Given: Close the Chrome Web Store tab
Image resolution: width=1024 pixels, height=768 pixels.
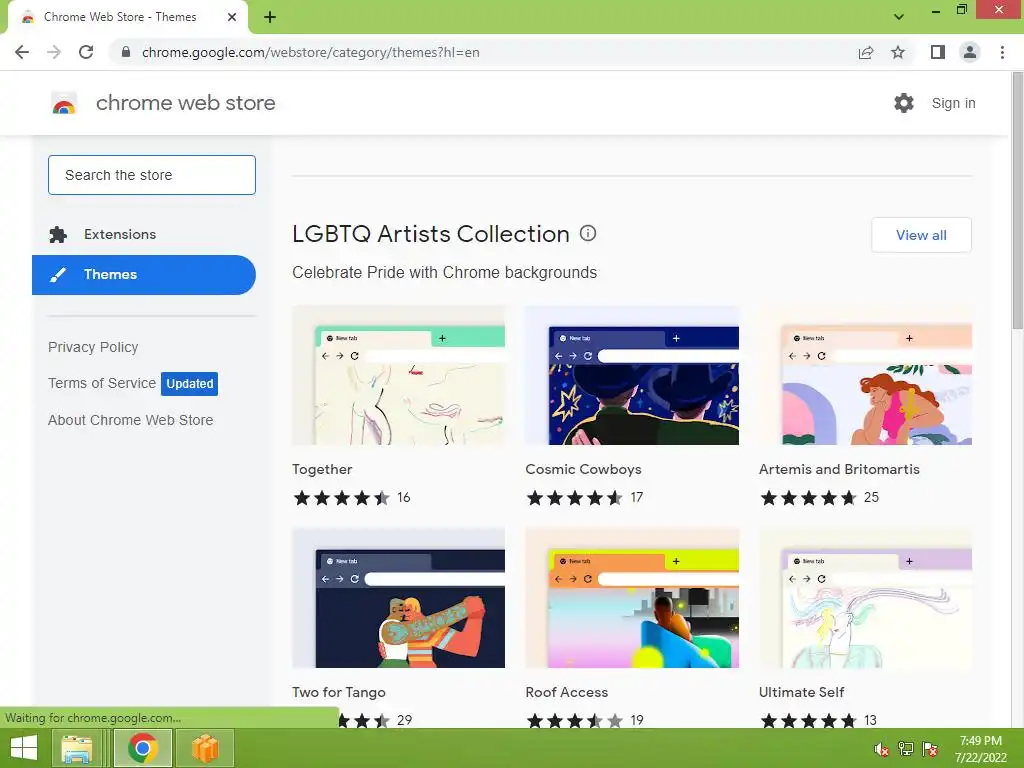Looking at the screenshot, I should 232,17.
